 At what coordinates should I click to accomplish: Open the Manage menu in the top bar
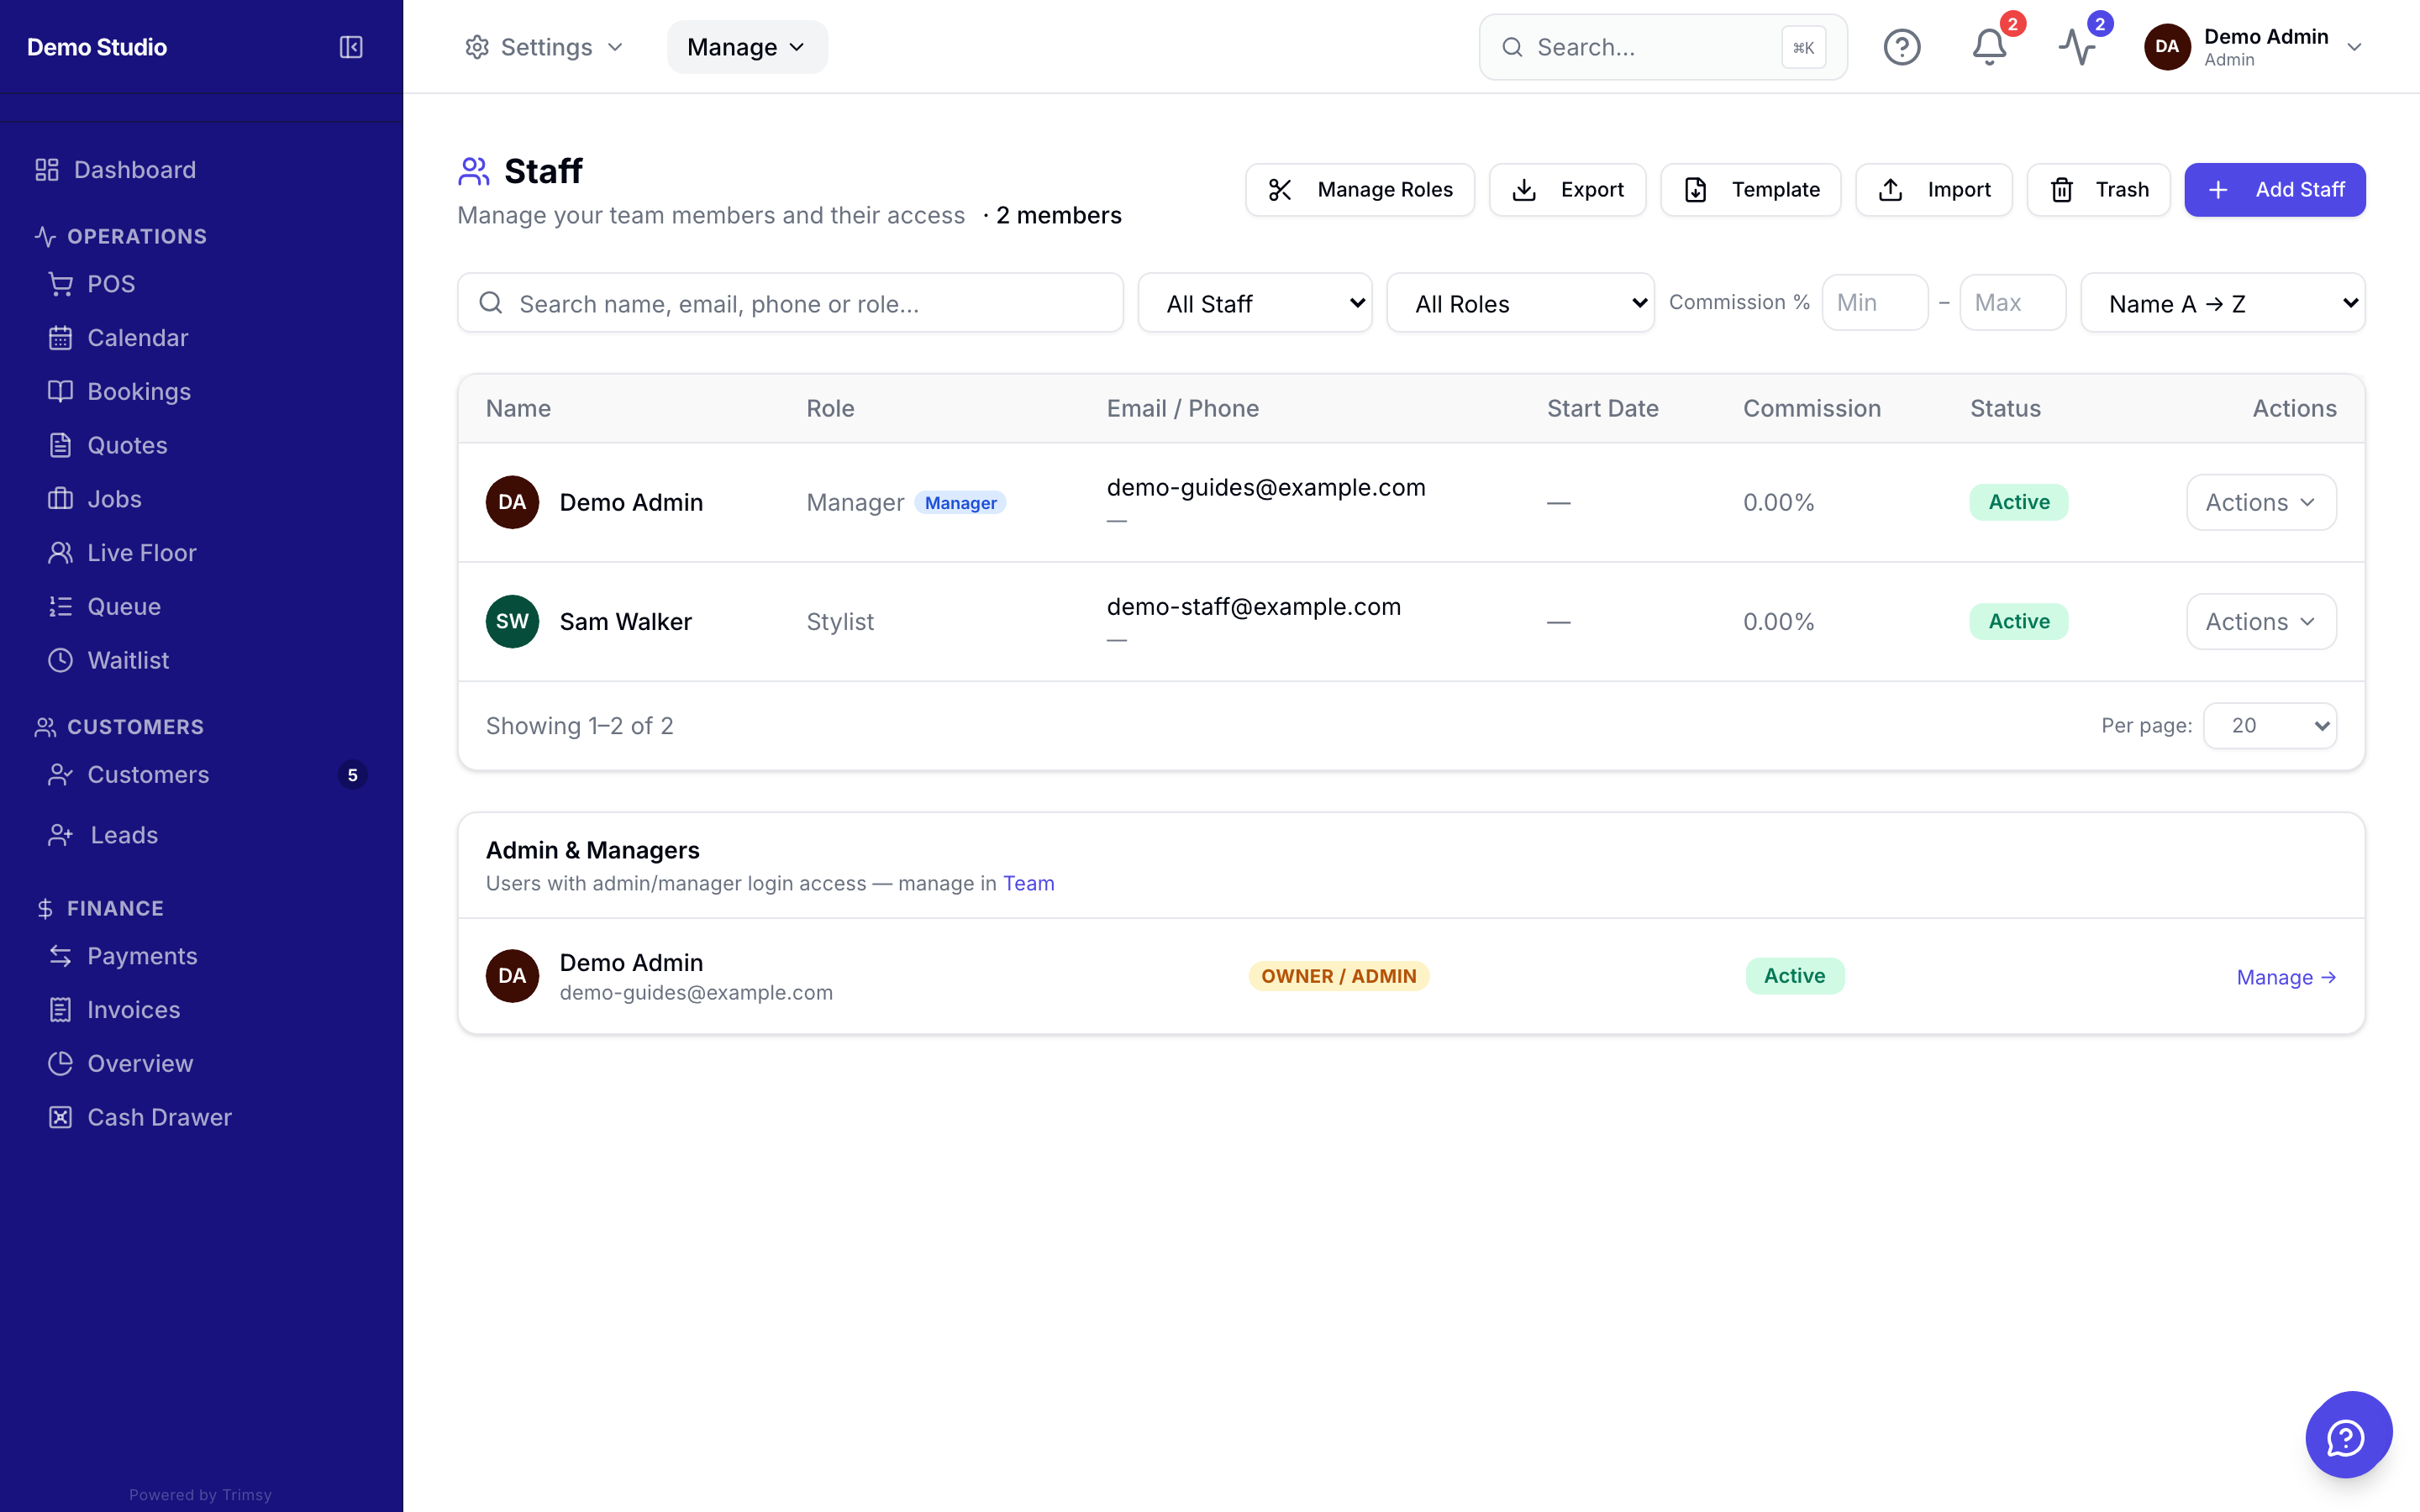[x=747, y=47]
